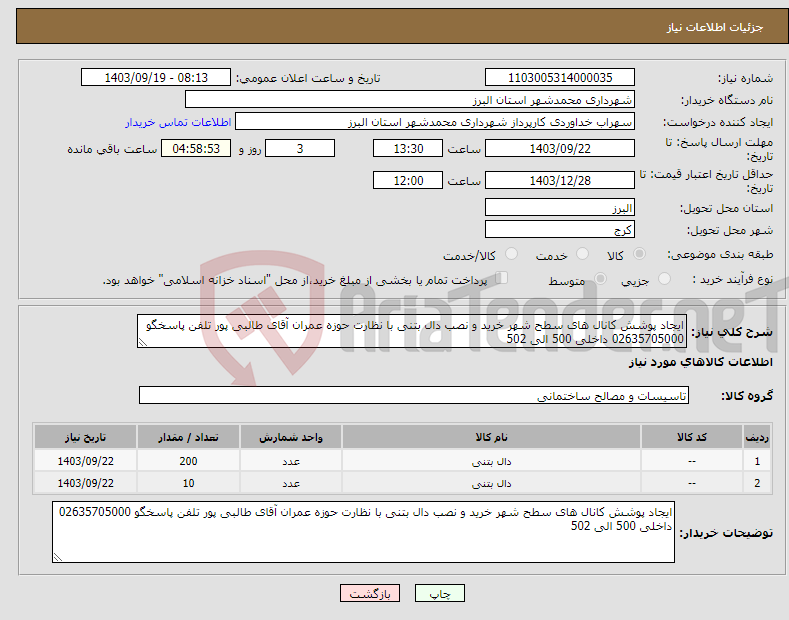Click the نام کالا column header
Viewport: 789px width, 620px height.
click(491, 437)
